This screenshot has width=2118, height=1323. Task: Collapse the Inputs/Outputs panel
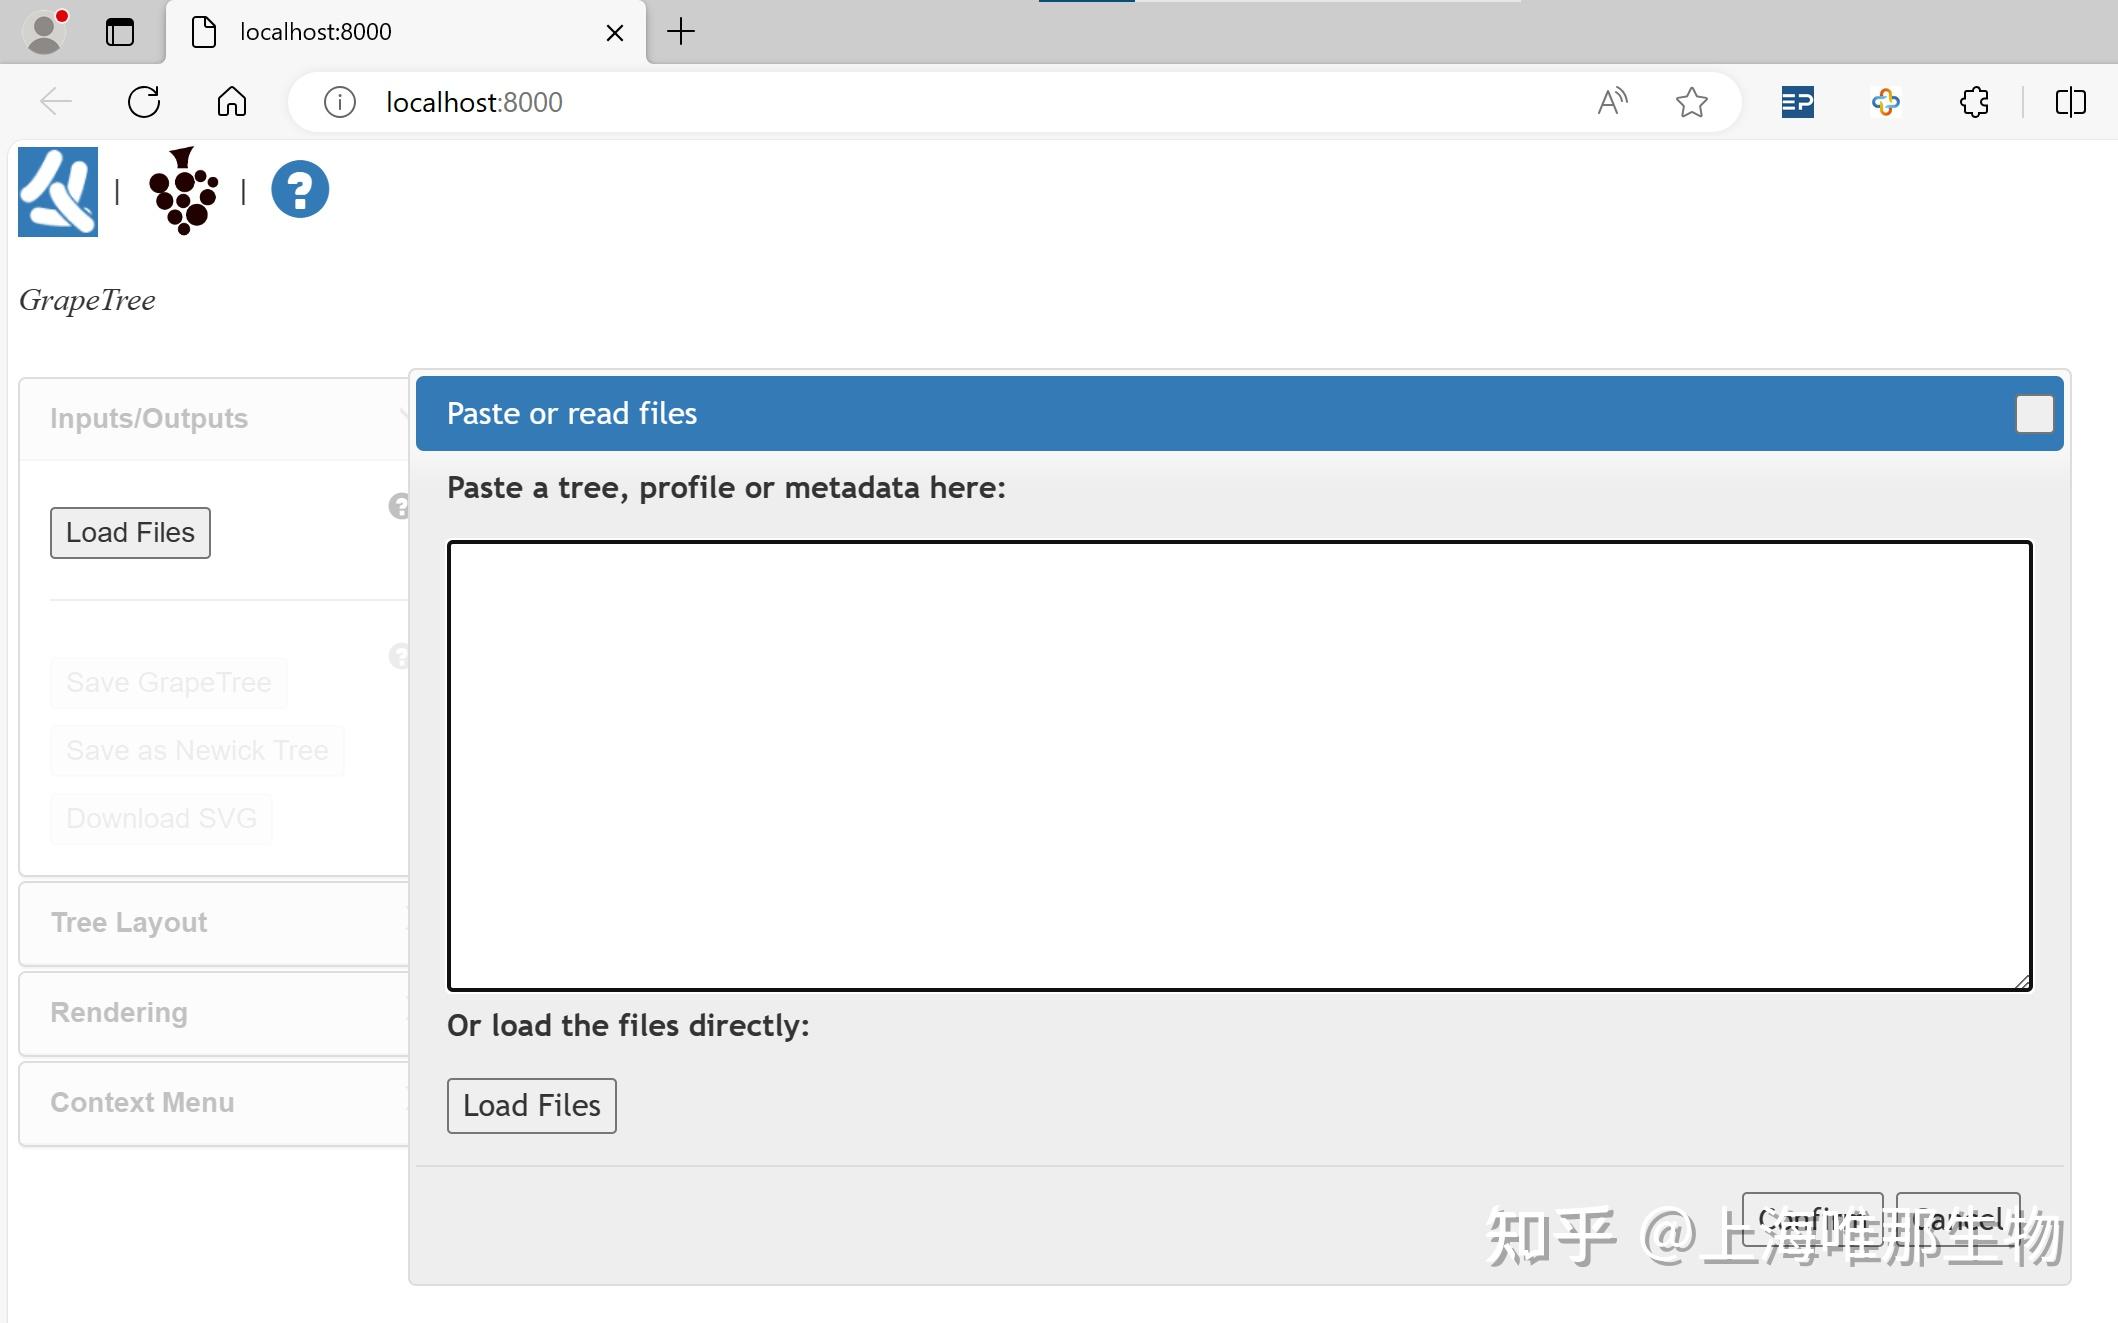coord(150,418)
